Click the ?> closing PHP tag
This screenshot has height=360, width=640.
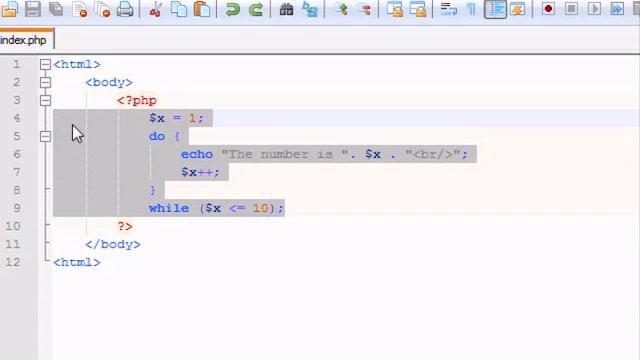tap(125, 226)
